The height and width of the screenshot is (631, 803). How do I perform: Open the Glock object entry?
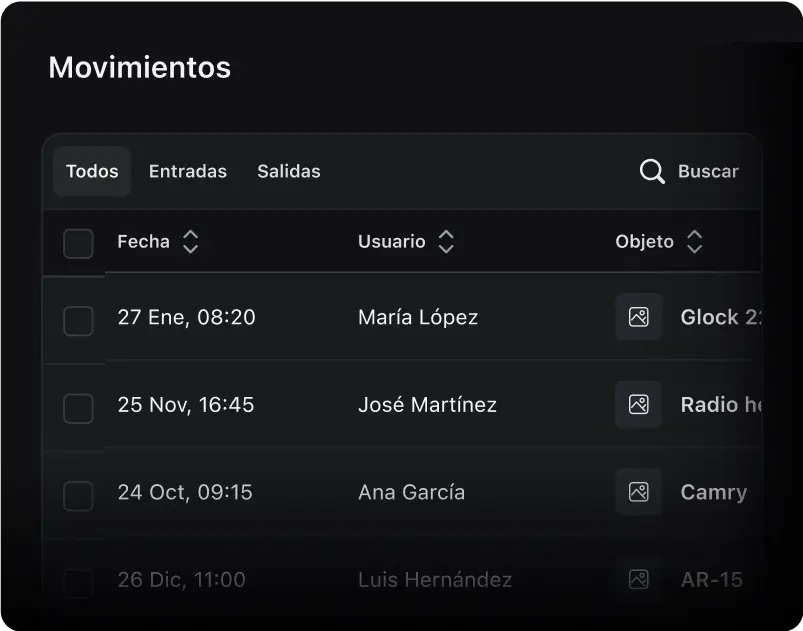click(721, 317)
